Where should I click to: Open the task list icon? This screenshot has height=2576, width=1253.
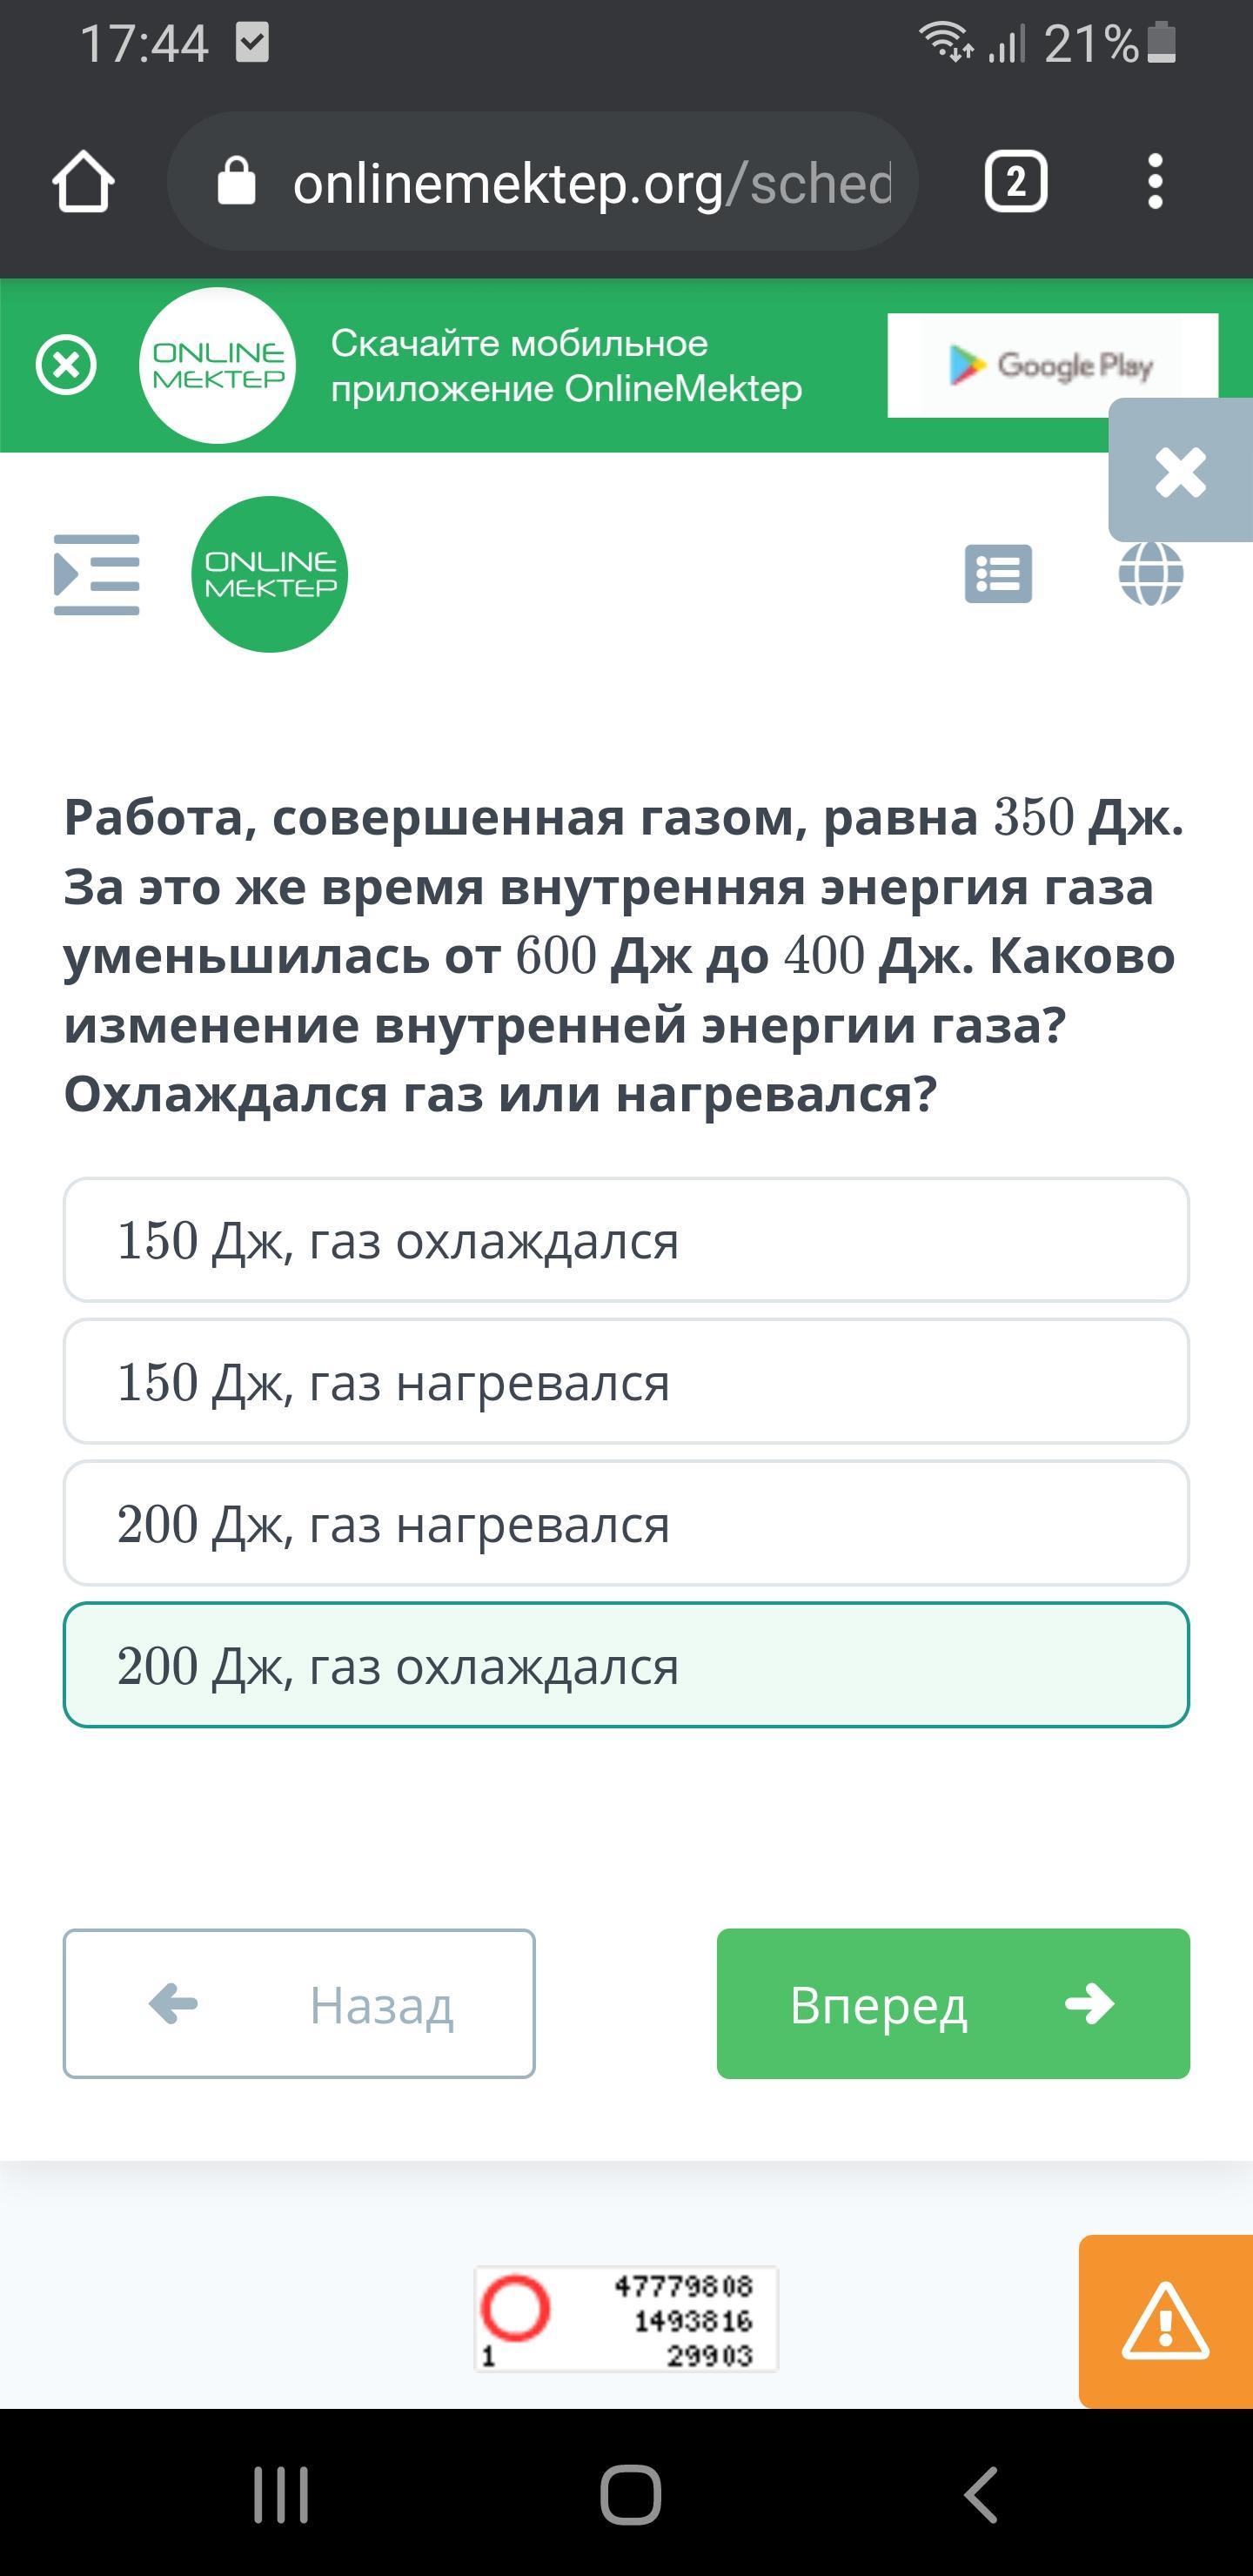998,574
